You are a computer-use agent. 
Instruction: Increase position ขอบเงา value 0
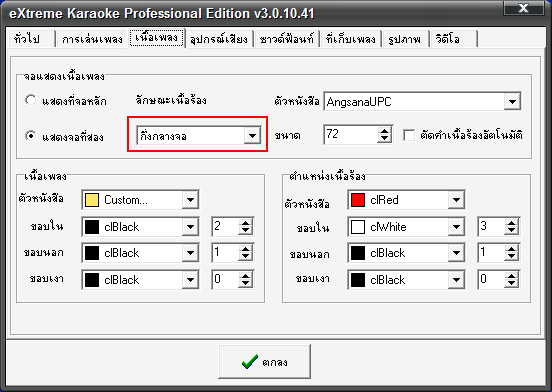(512, 276)
